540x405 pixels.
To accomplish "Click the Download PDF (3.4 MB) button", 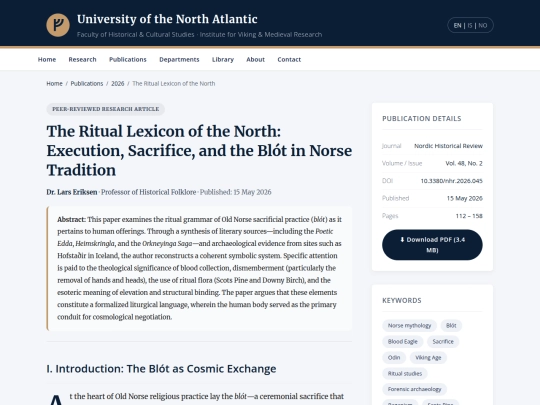I will pos(432,245).
